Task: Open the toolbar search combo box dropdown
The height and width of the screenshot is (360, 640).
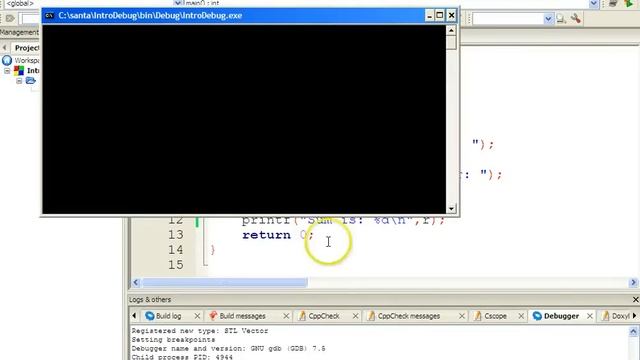Action: [x=548, y=18]
